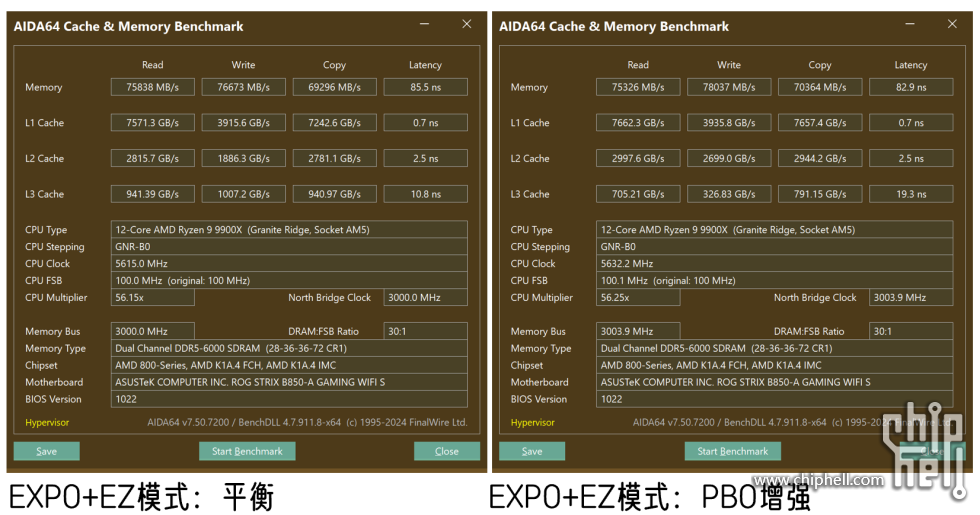980x515 pixels.
Task: Select L1 Cache Copy value 7657.4 GB/s
Action: pos(820,122)
